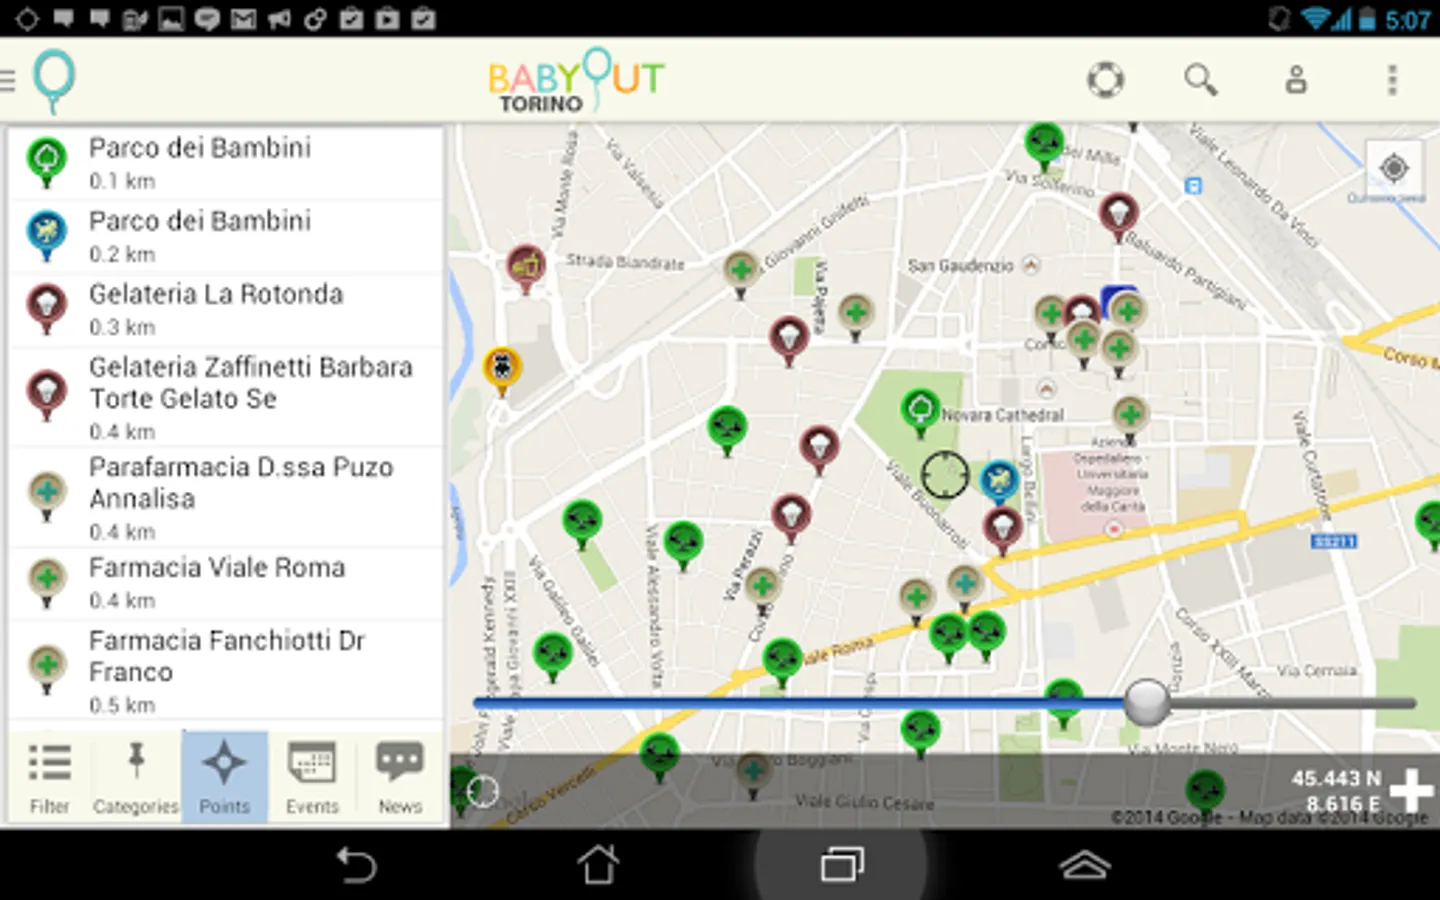Open the three-dot overflow menu
Viewport: 1440px width, 900px height.
[x=1392, y=80]
